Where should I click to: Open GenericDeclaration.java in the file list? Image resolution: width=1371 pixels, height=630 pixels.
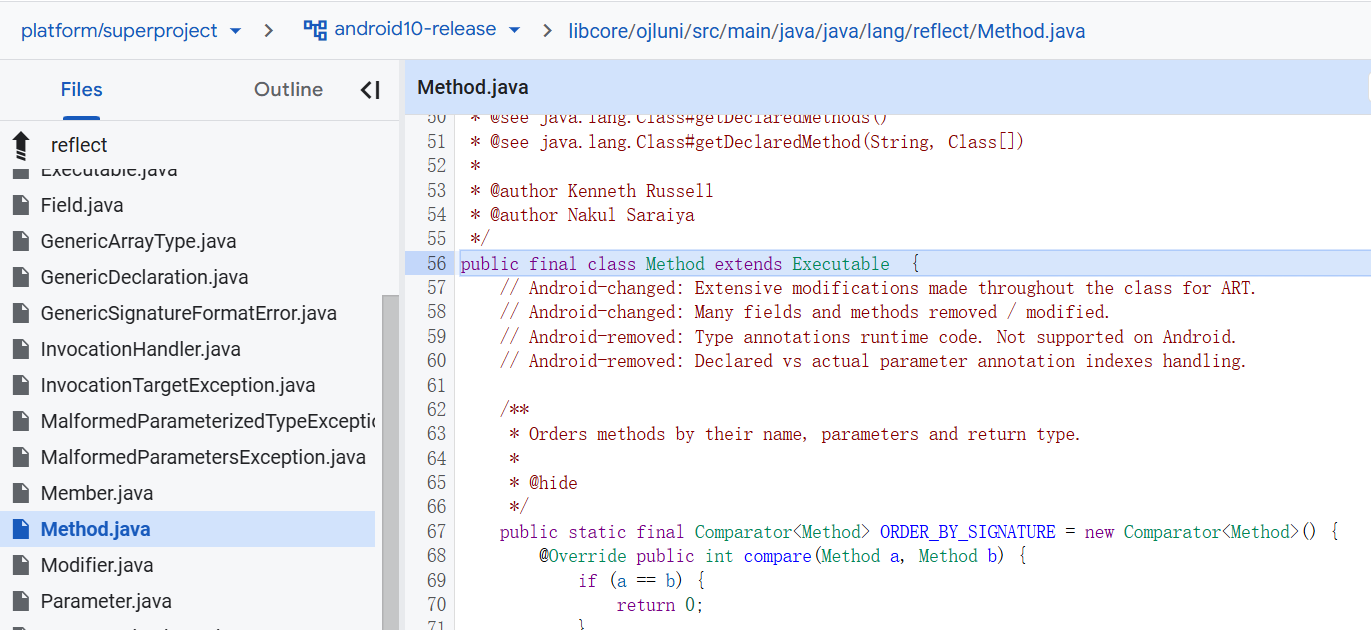point(144,277)
